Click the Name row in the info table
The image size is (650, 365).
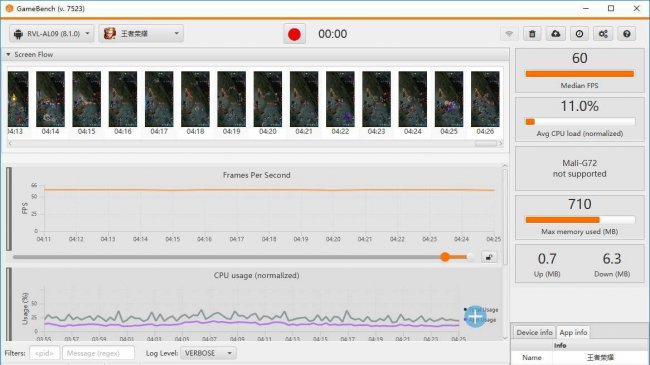click(580, 357)
